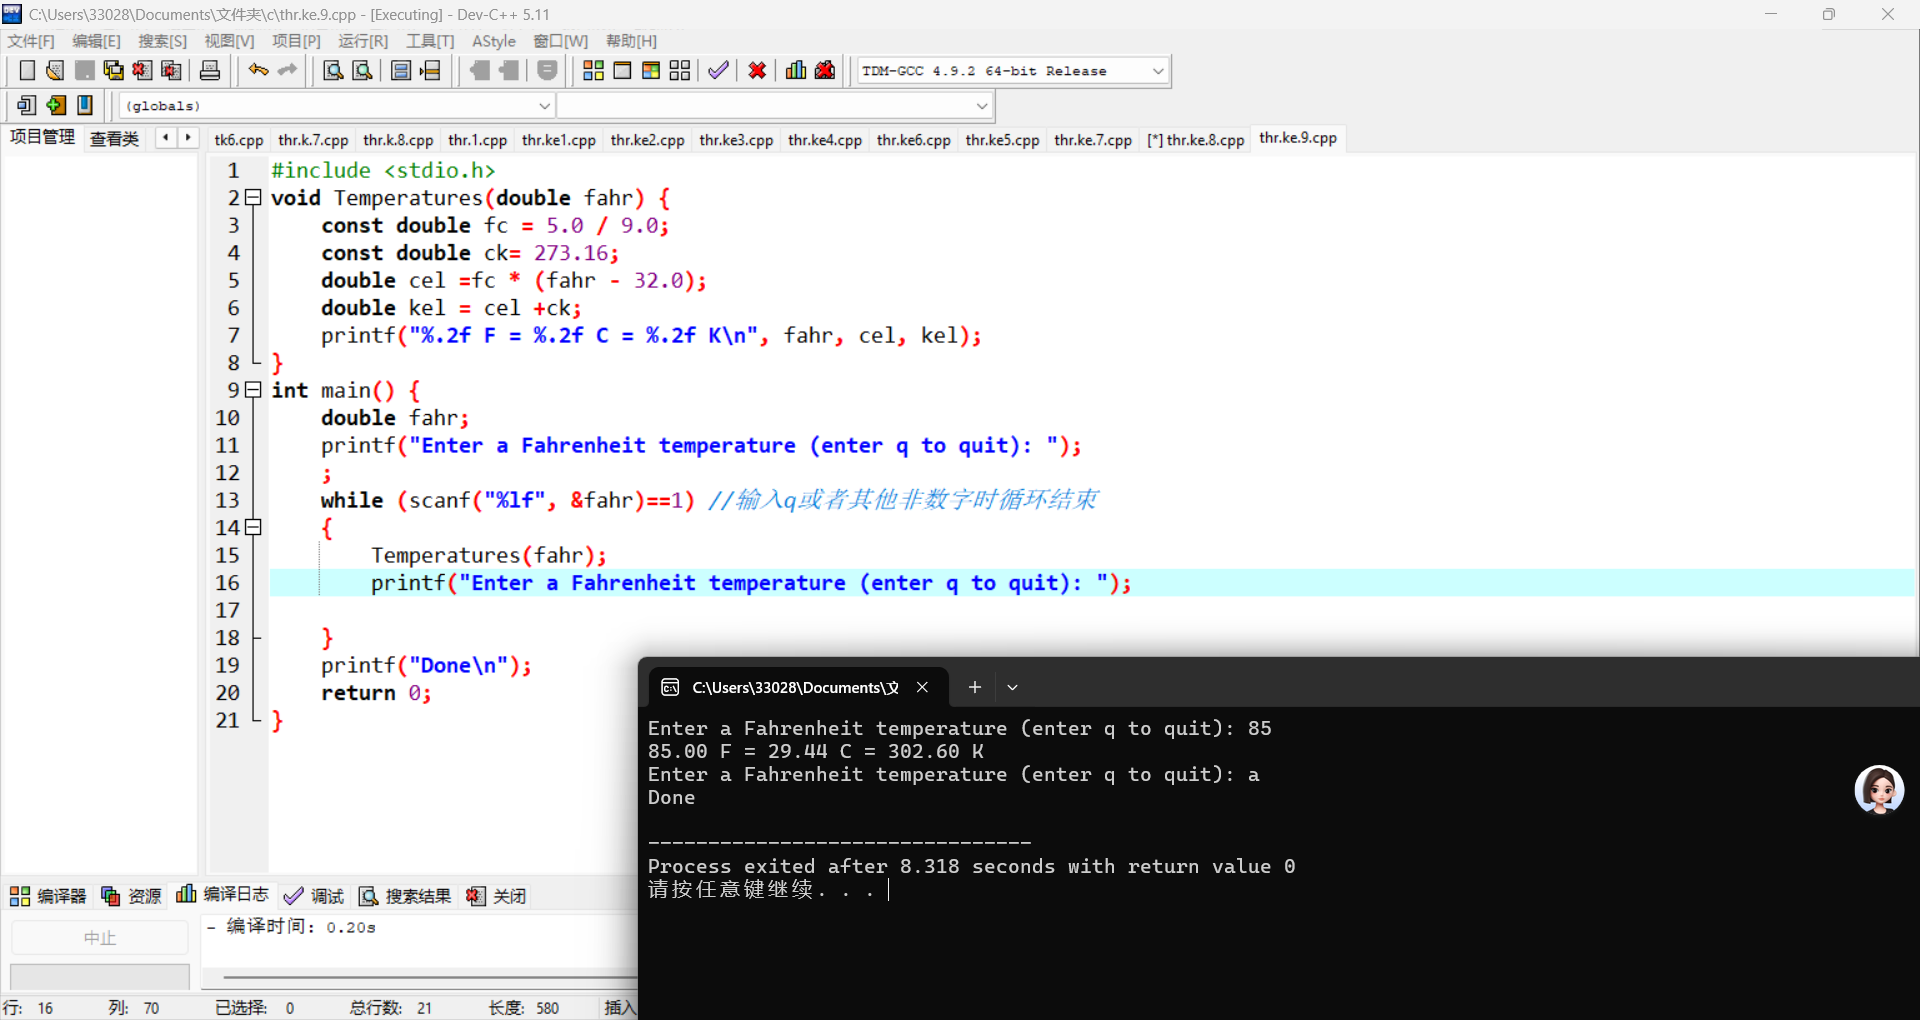Click the printf("Done\n") code line
The width and height of the screenshot is (1920, 1020).
tap(426, 666)
